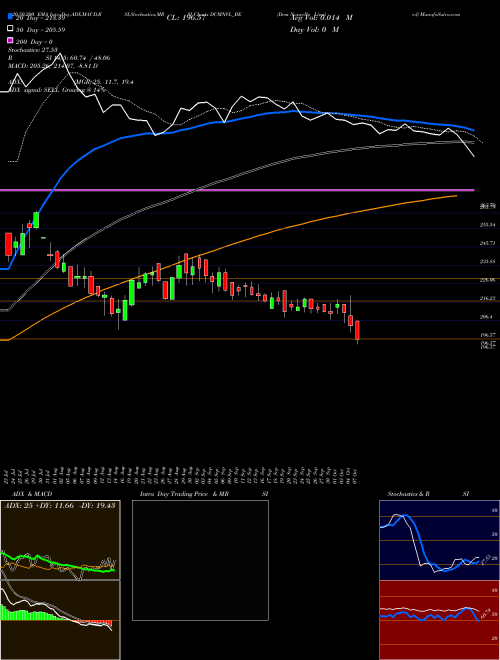
Task: Click the '50 Day - 205.59' legend text
Action: click(x=40, y=30)
